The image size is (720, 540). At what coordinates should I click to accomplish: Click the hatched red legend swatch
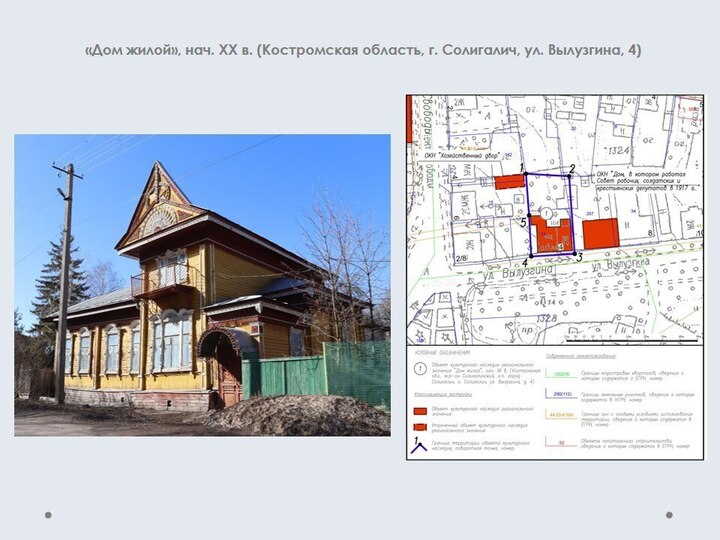pyautogui.click(x=420, y=427)
